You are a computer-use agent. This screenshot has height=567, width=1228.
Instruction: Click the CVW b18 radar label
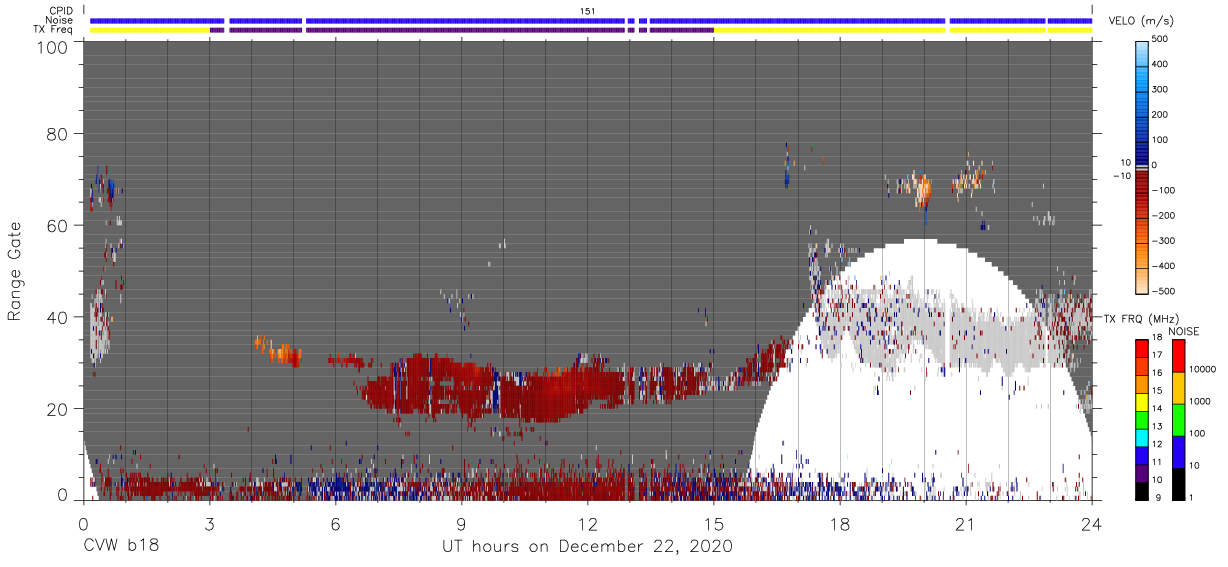coord(121,547)
